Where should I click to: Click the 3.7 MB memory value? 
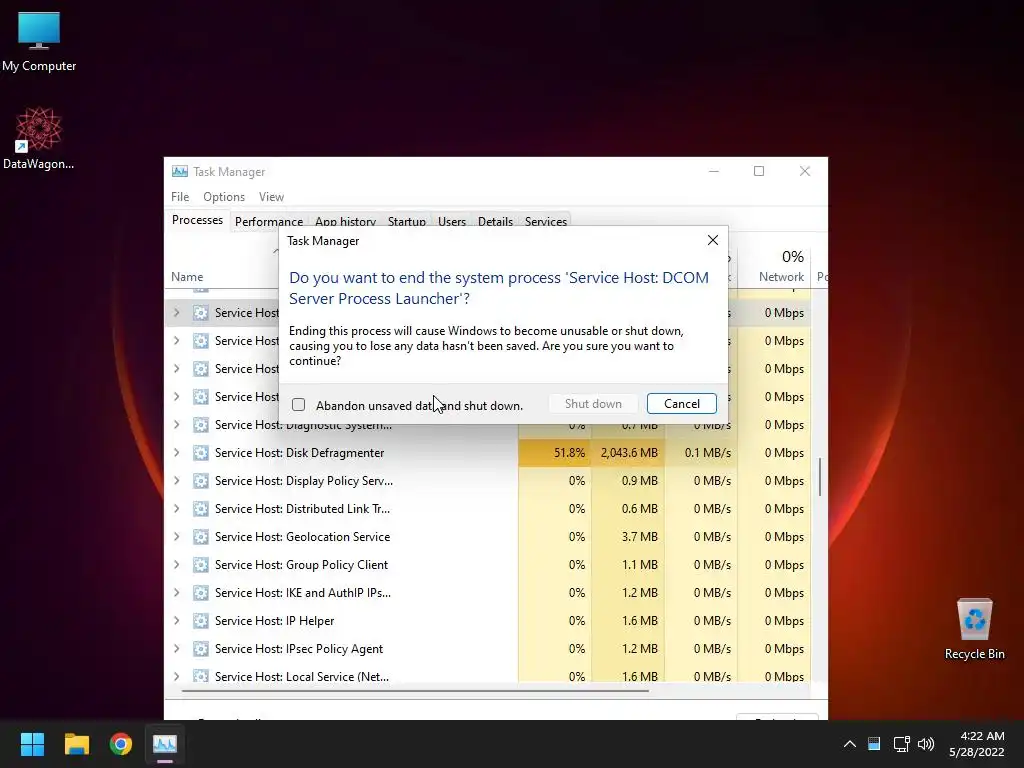639,537
